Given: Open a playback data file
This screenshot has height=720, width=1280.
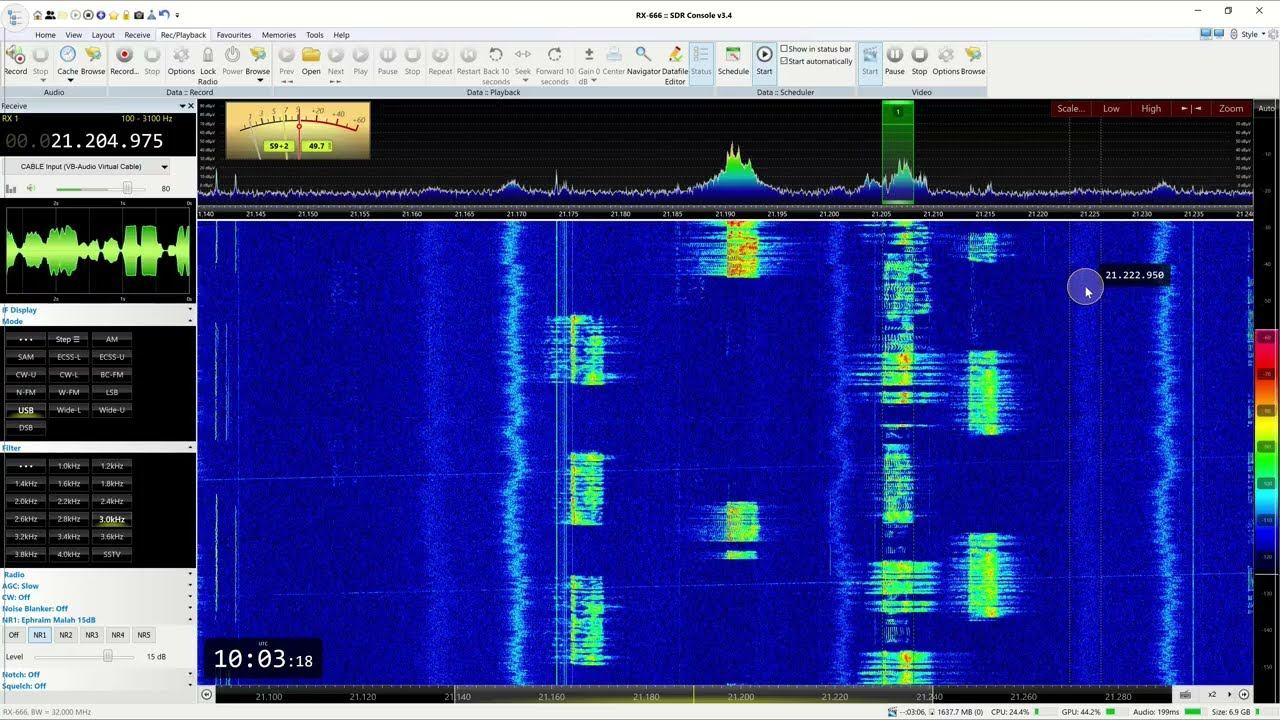Looking at the screenshot, I should click(x=311, y=60).
